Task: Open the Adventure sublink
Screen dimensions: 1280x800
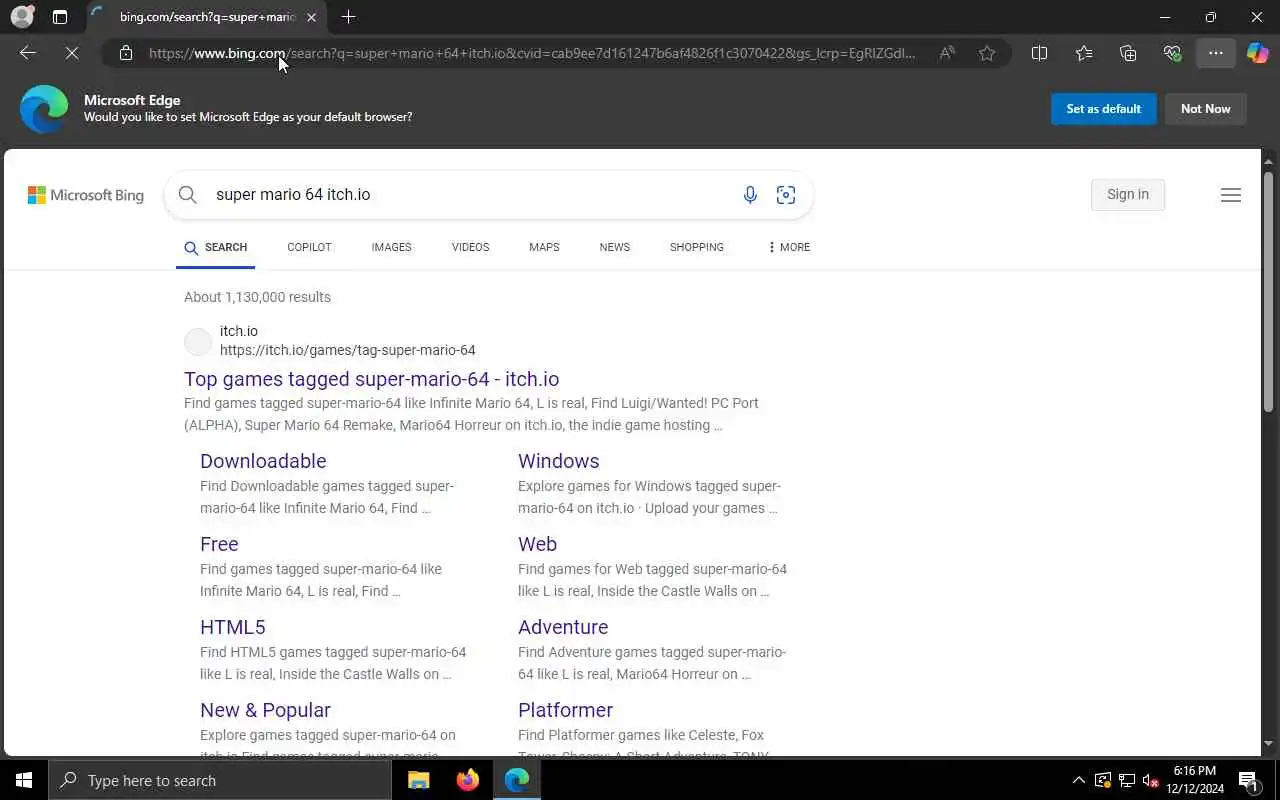Action: [563, 627]
